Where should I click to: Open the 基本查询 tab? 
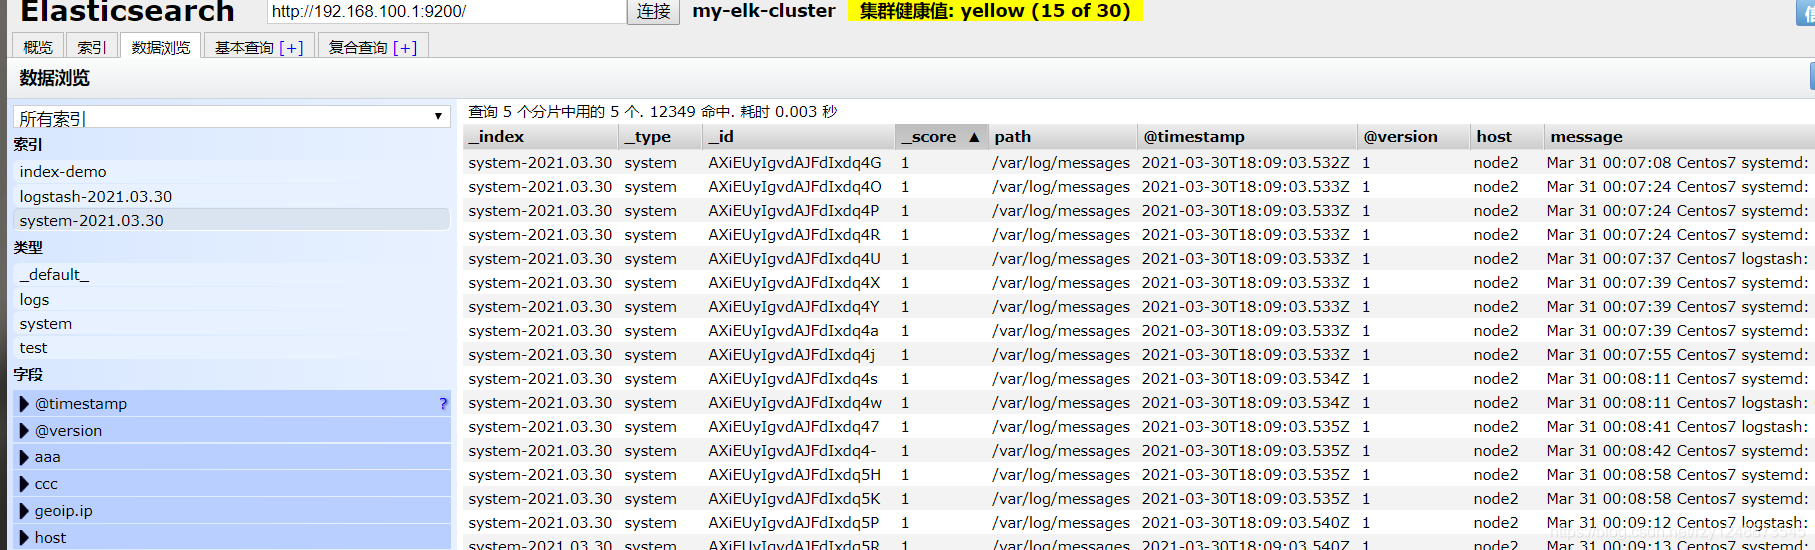(x=259, y=47)
